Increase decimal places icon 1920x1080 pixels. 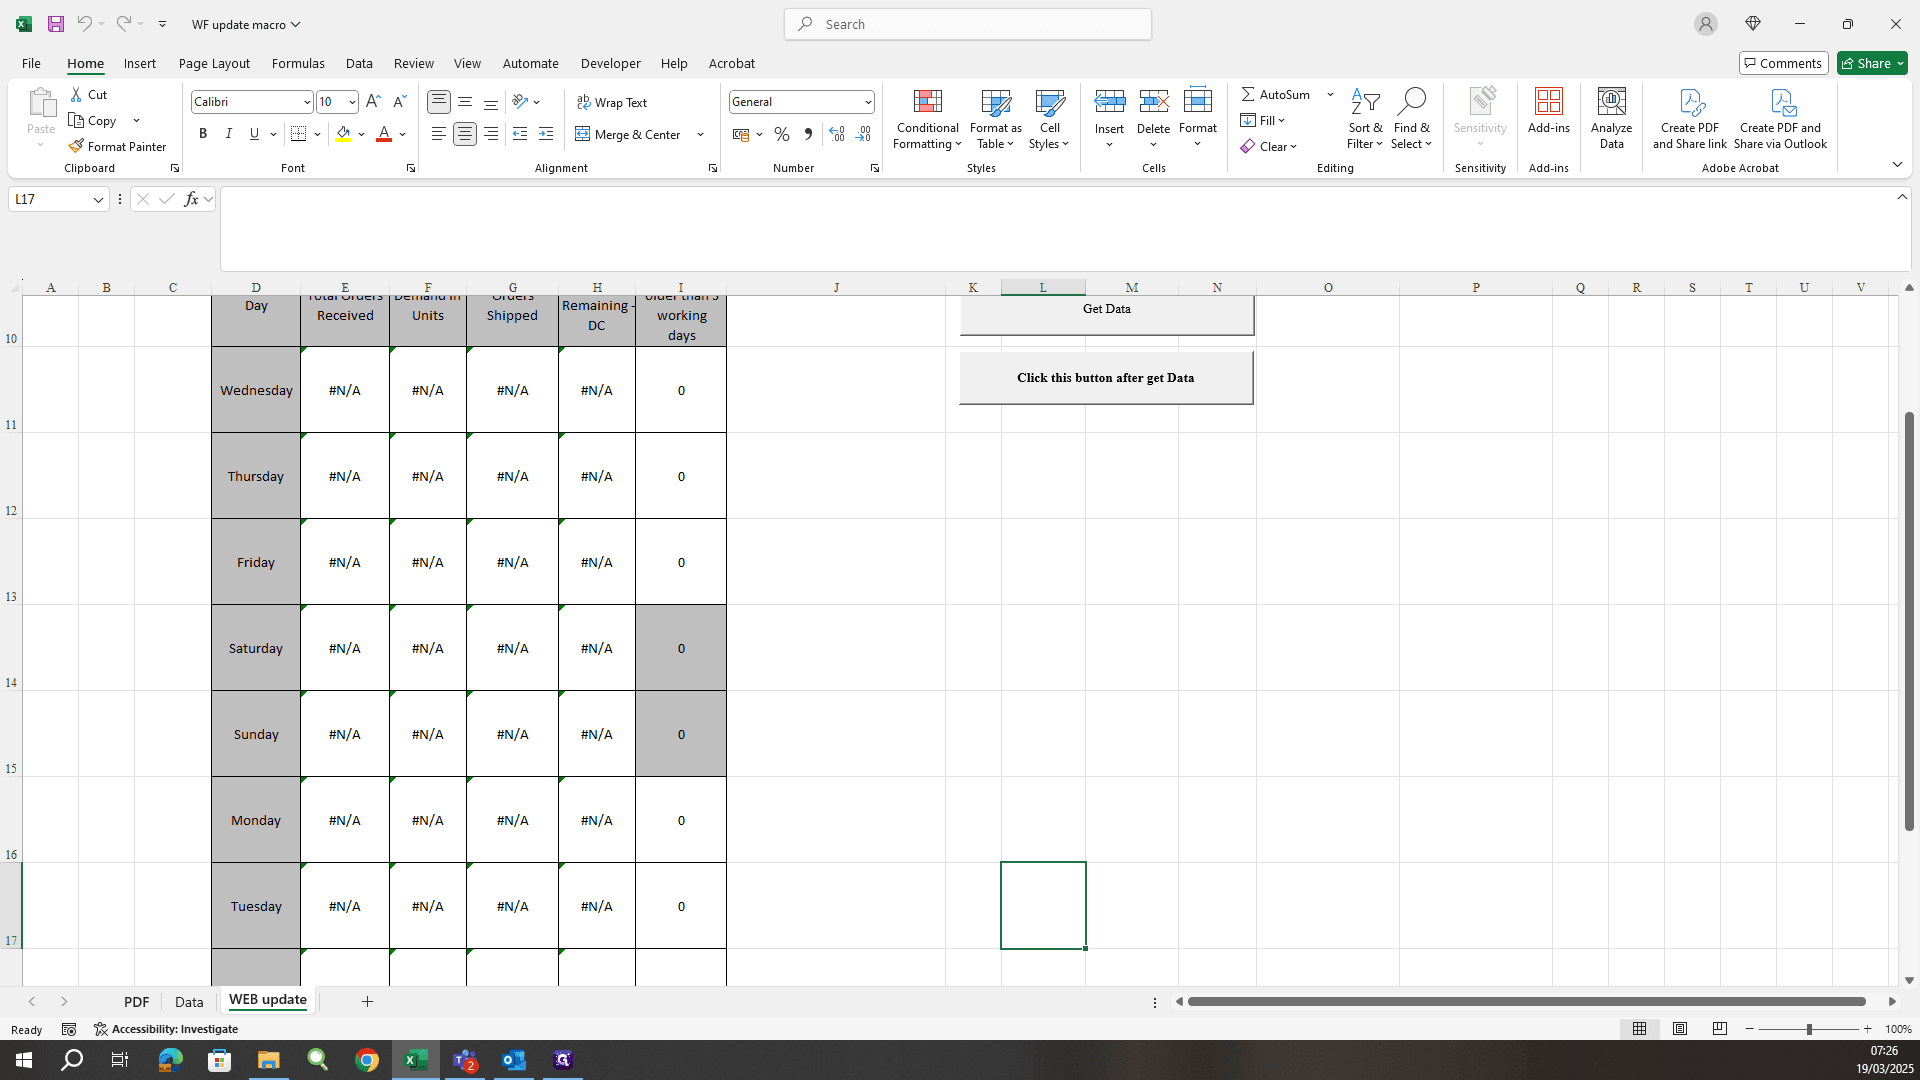[x=837, y=134]
